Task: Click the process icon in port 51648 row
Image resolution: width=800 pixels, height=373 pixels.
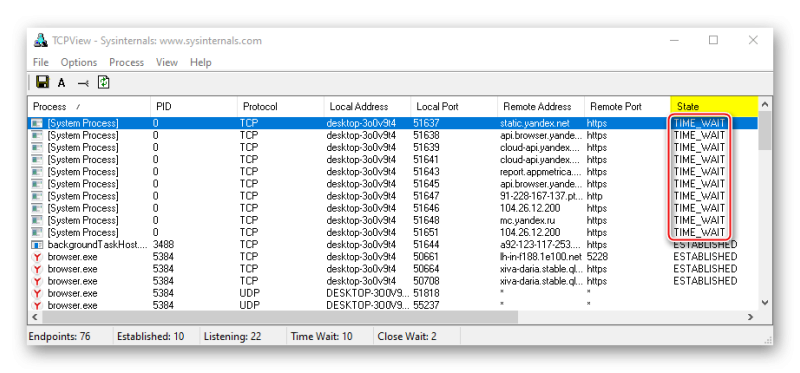Action: [x=37, y=220]
